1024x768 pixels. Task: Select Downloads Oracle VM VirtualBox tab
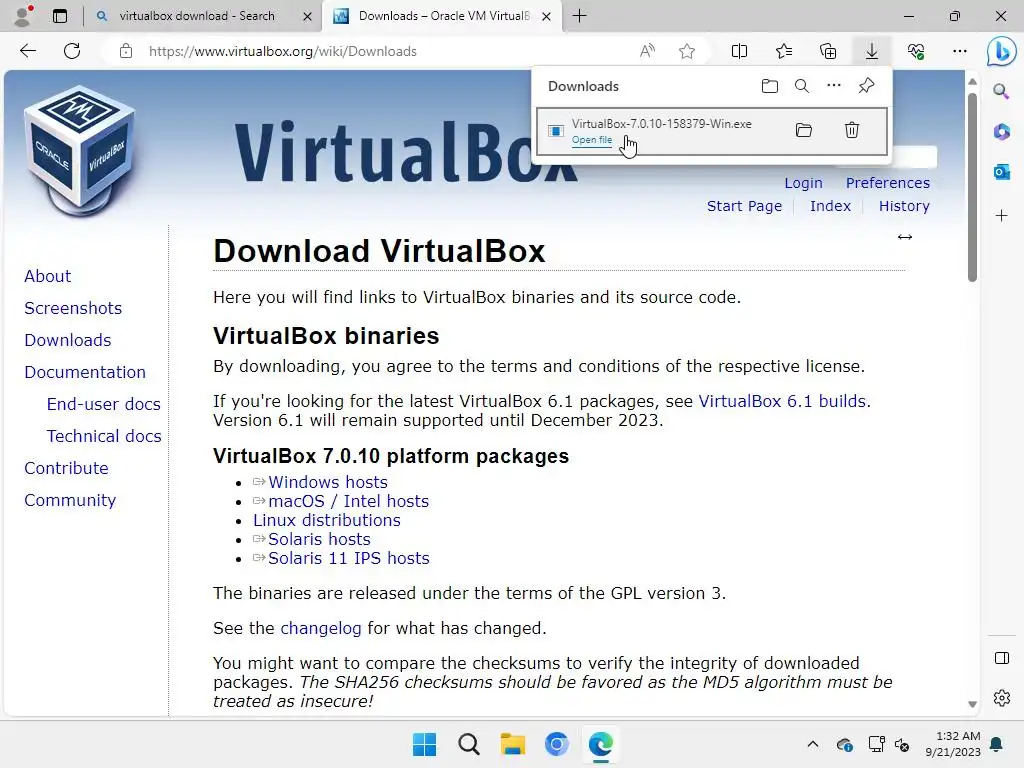pyautogui.click(x=443, y=16)
